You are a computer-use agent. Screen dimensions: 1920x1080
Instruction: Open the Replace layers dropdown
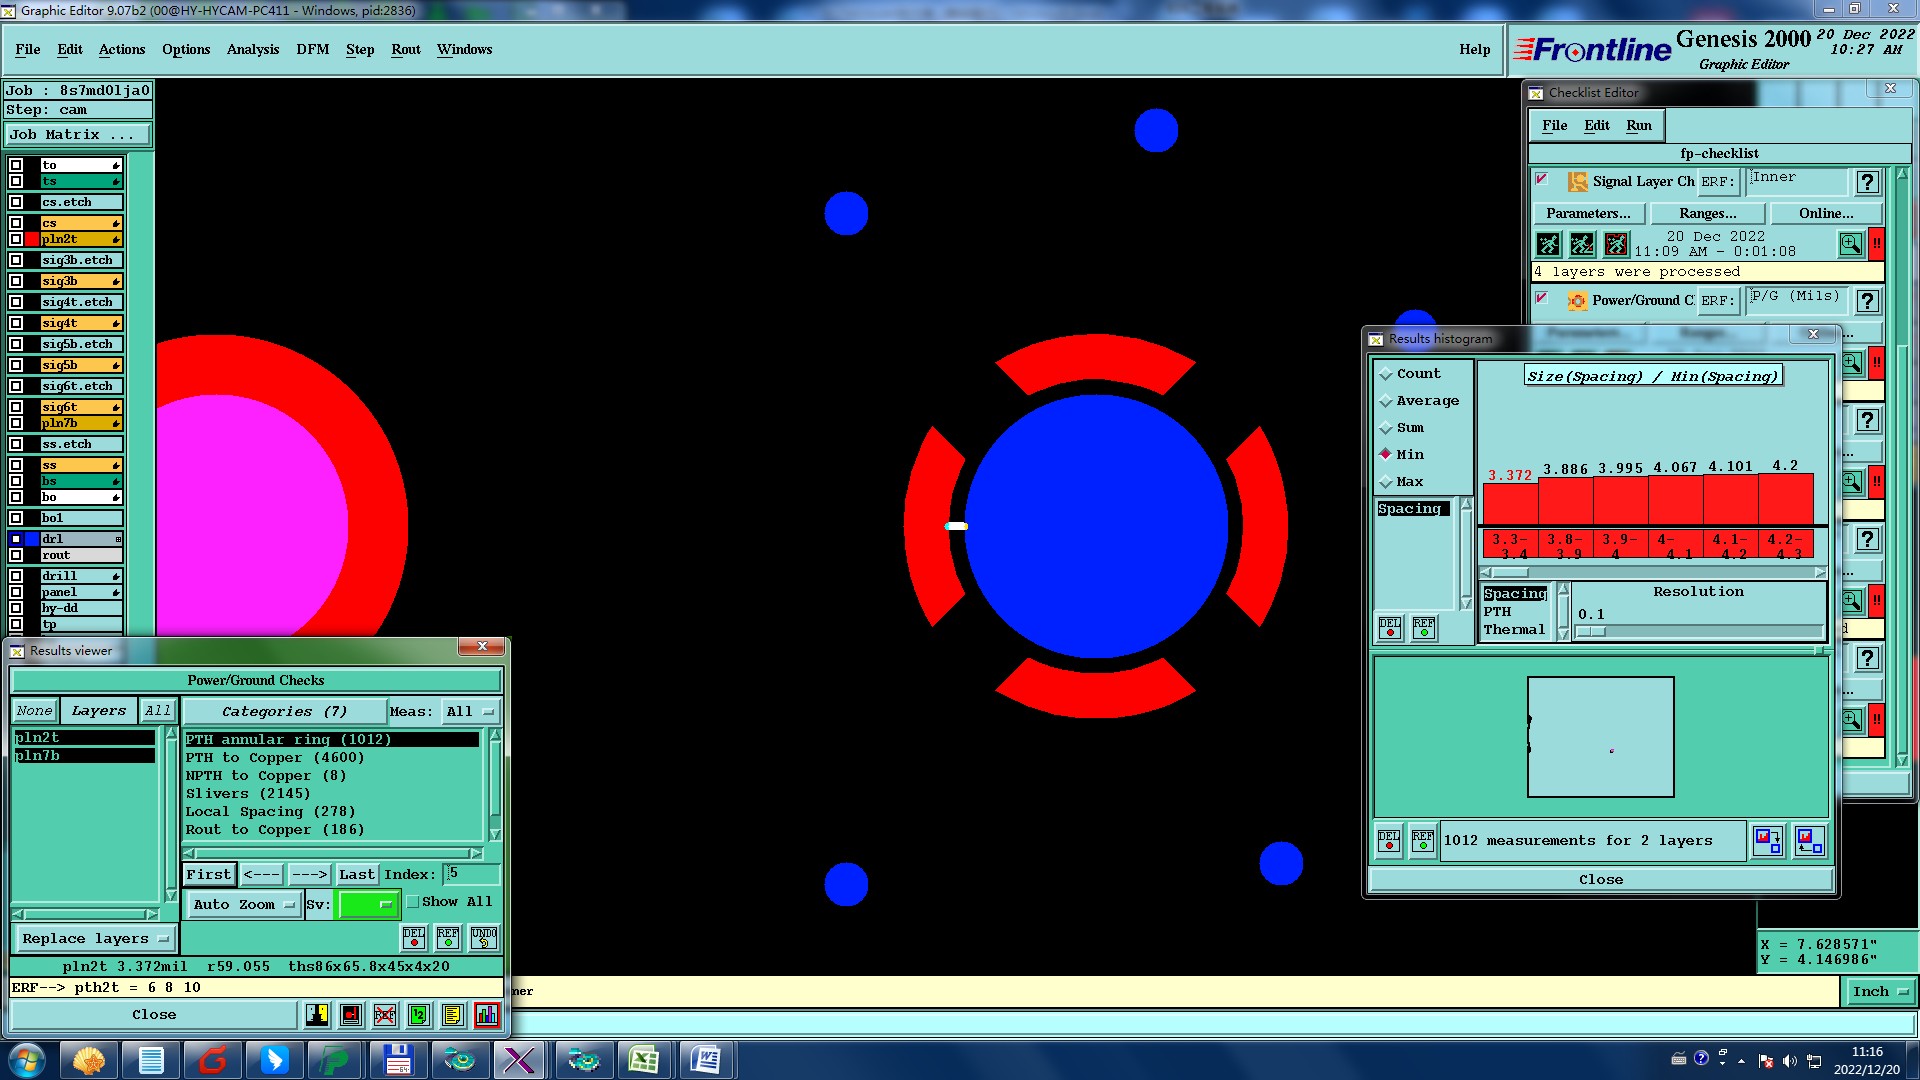click(95, 939)
